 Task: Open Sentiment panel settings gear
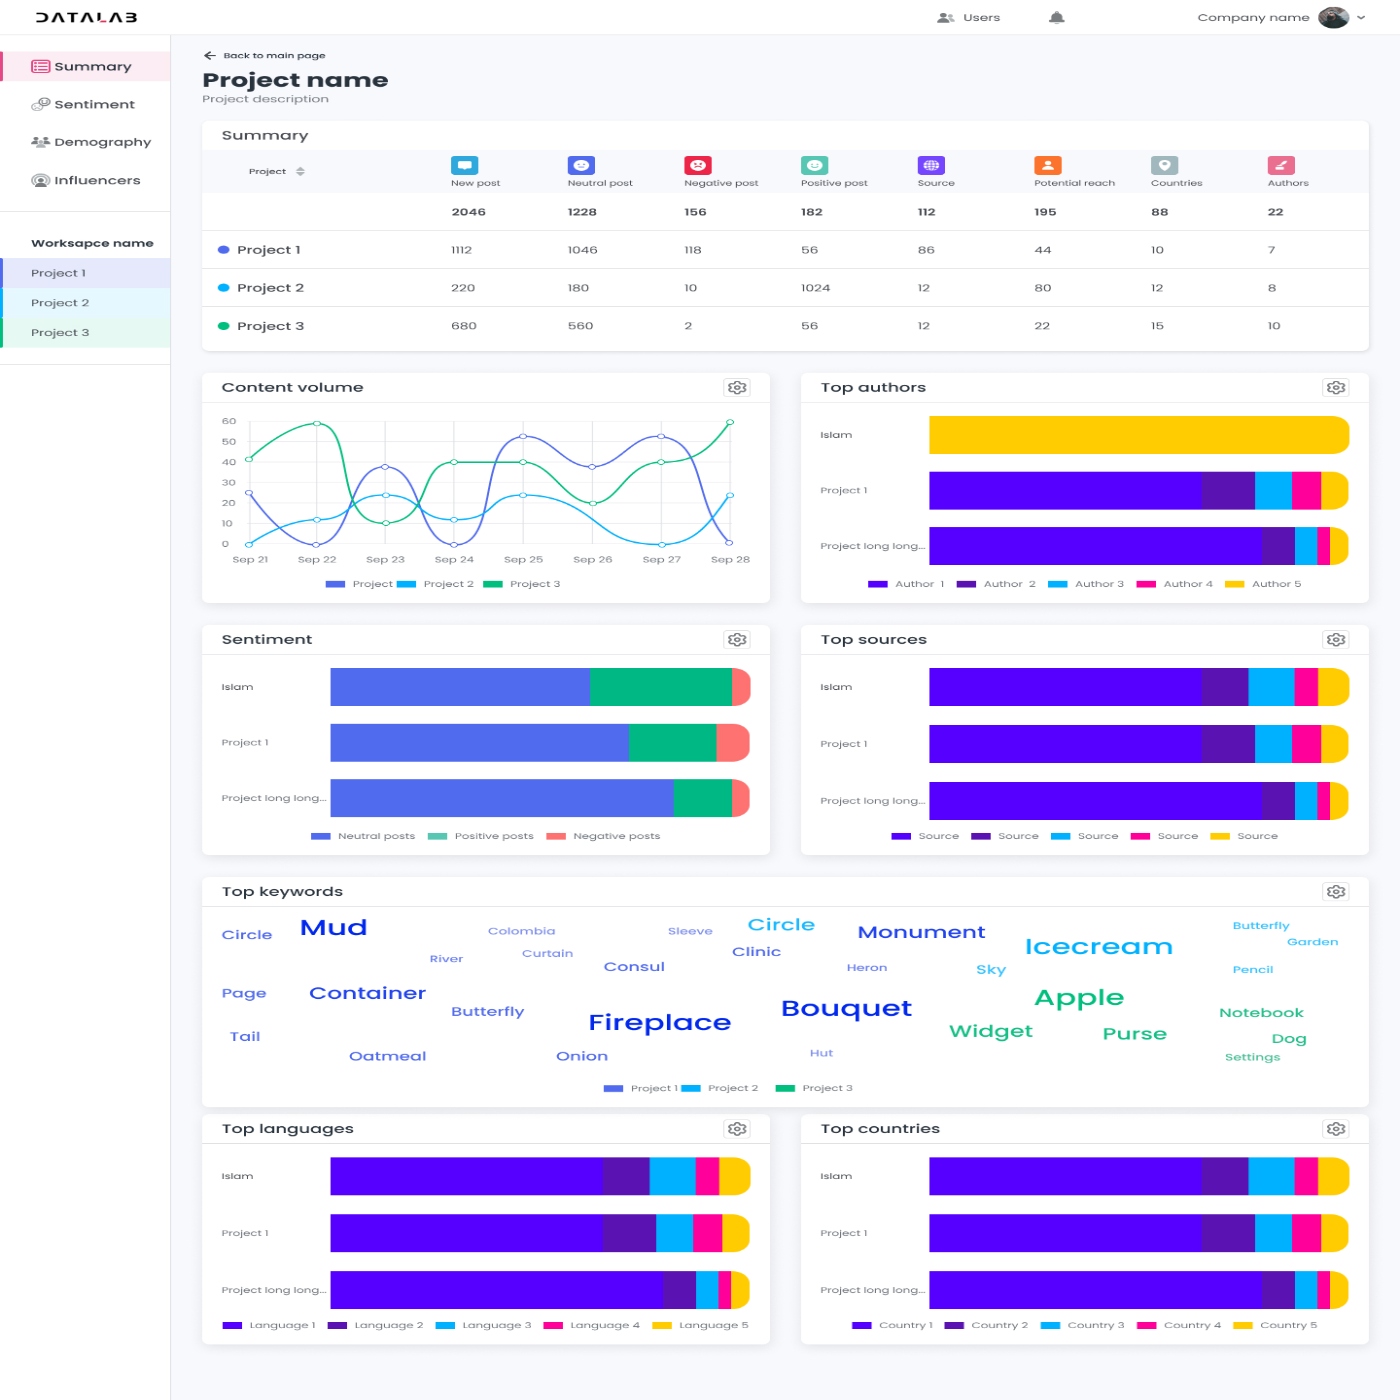pyautogui.click(x=737, y=640)
